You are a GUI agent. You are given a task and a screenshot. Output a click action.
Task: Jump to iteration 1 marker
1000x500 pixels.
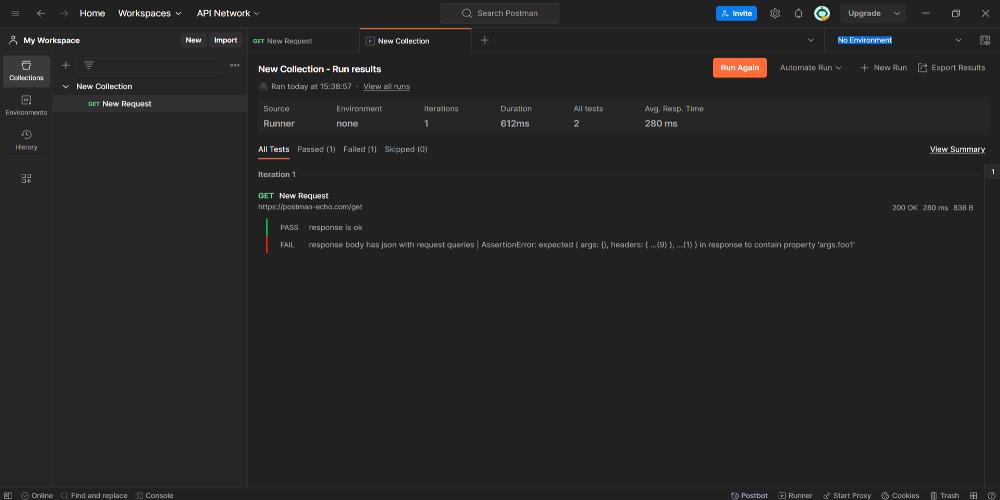click(992, 172)
